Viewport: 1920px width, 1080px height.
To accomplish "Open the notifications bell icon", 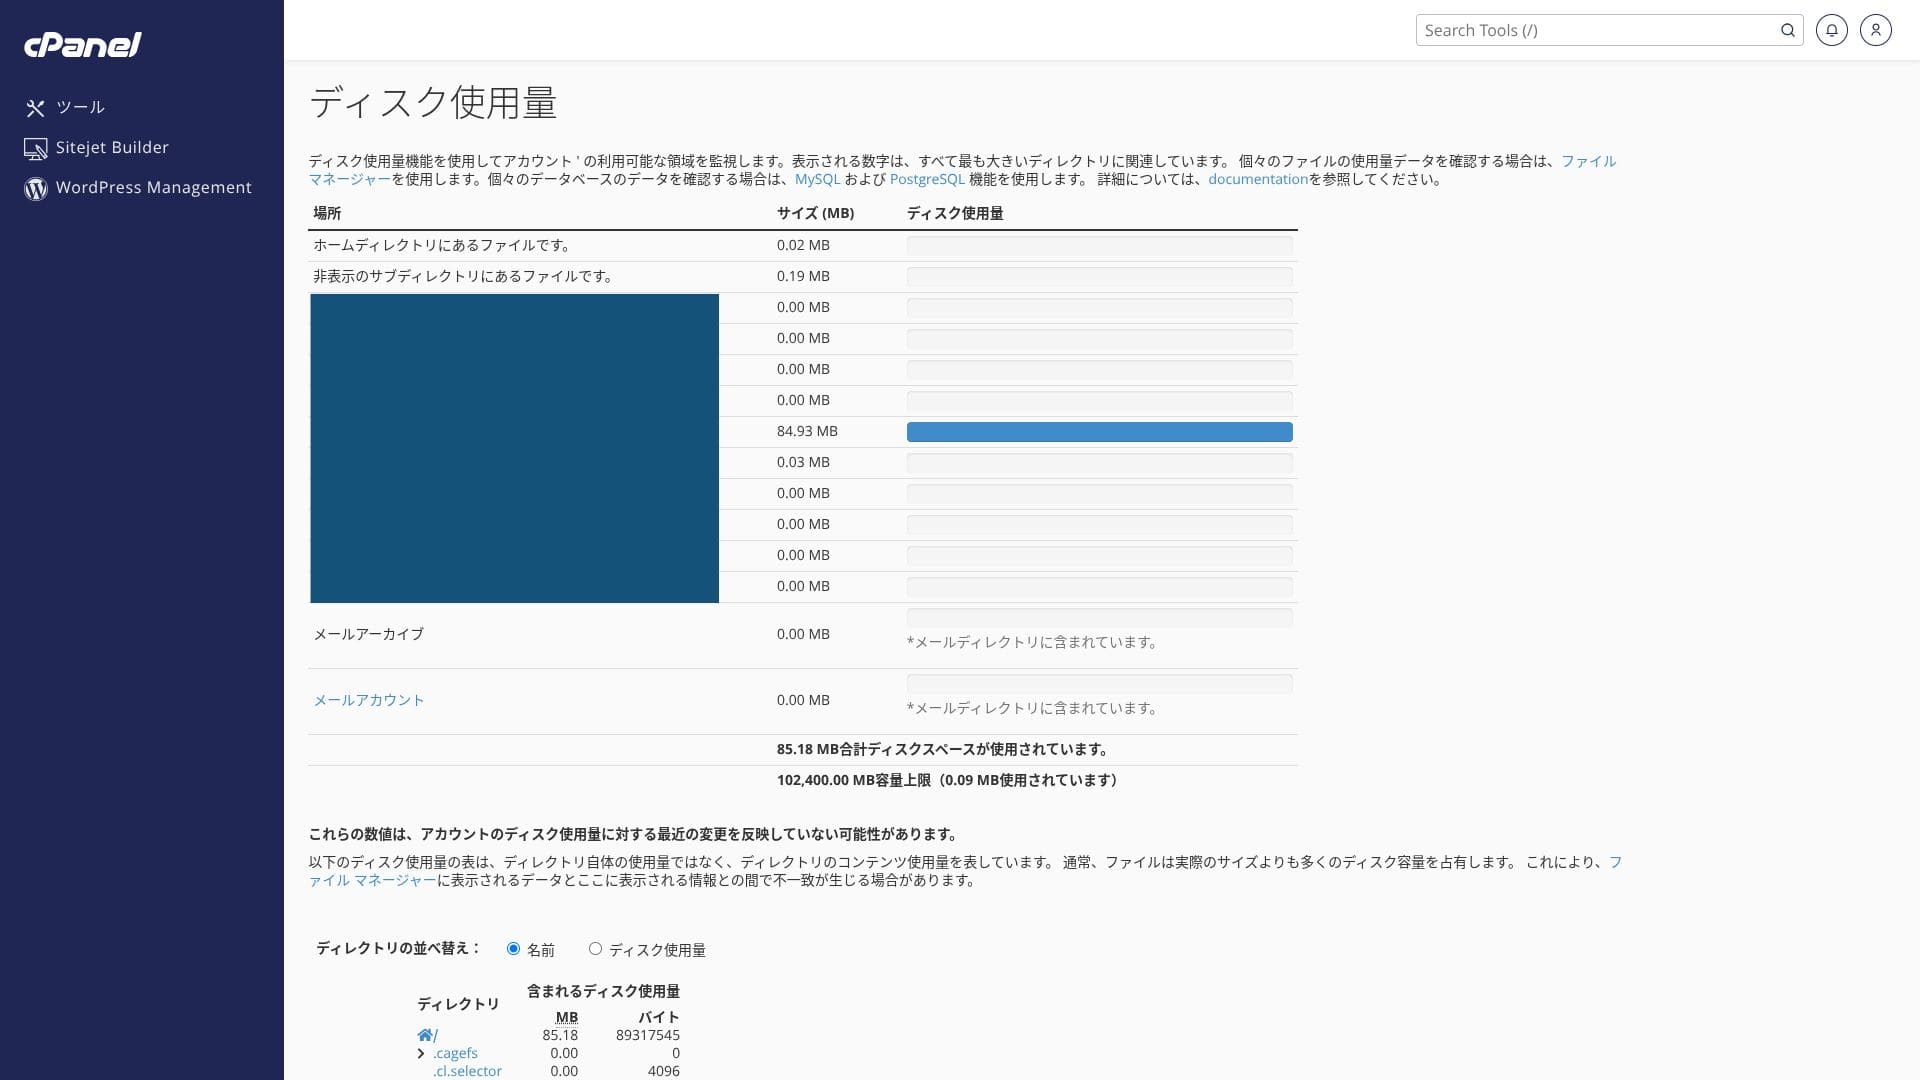I will [1831, 30].
